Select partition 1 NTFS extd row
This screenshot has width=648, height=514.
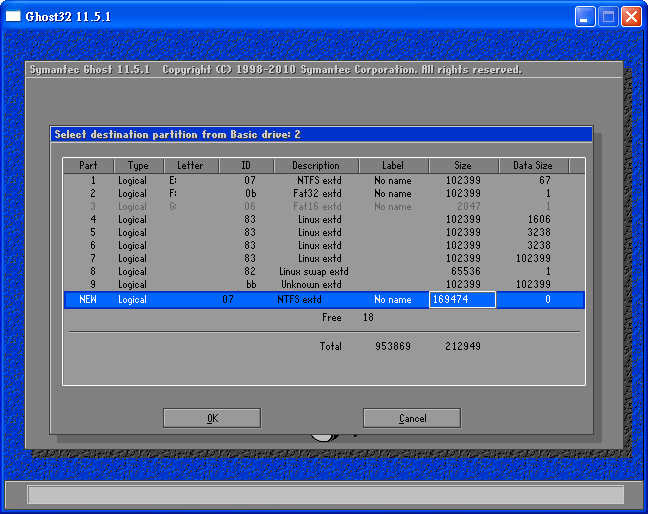click(324, 181)
